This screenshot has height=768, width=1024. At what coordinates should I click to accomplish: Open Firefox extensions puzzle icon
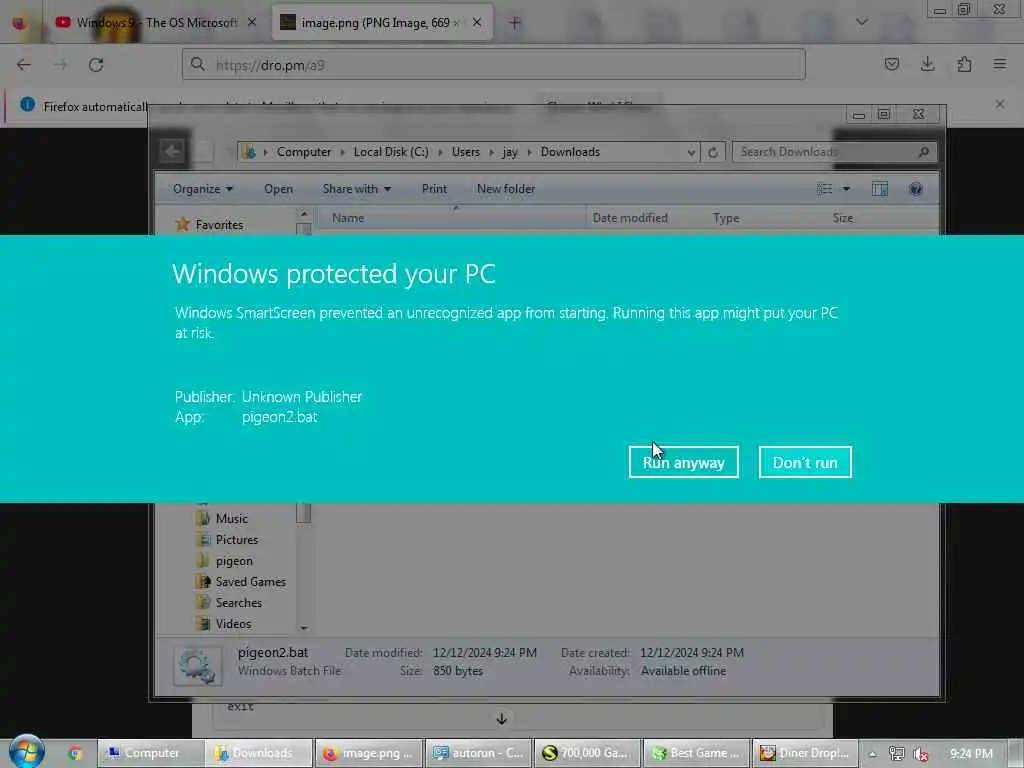tap(964, 64)
